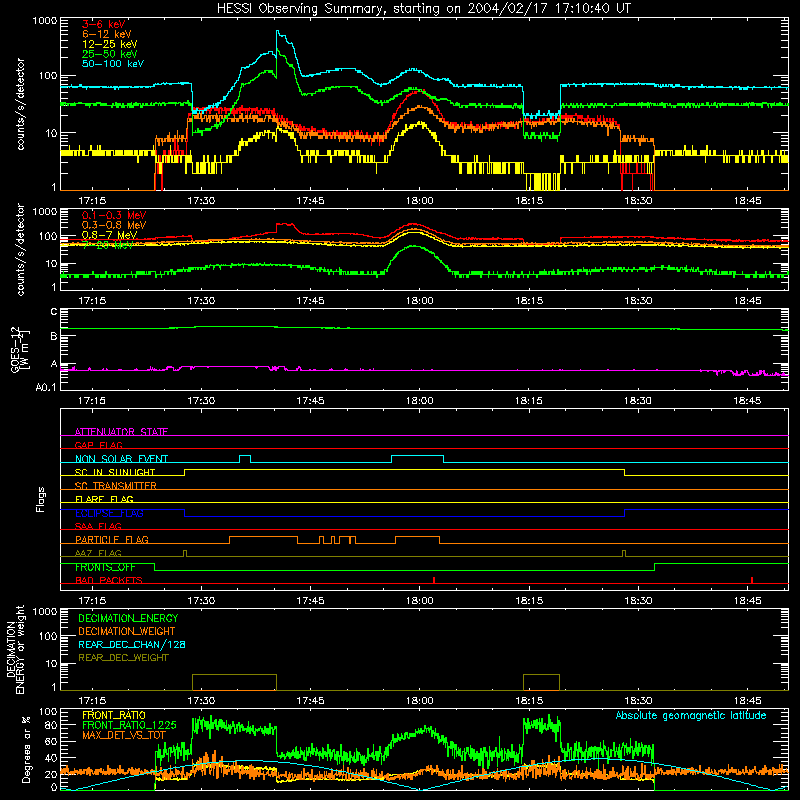Click the SAA_FLAG label
Image resolution: width=800 pixels, height=800 pixels.
pos(98,526)
